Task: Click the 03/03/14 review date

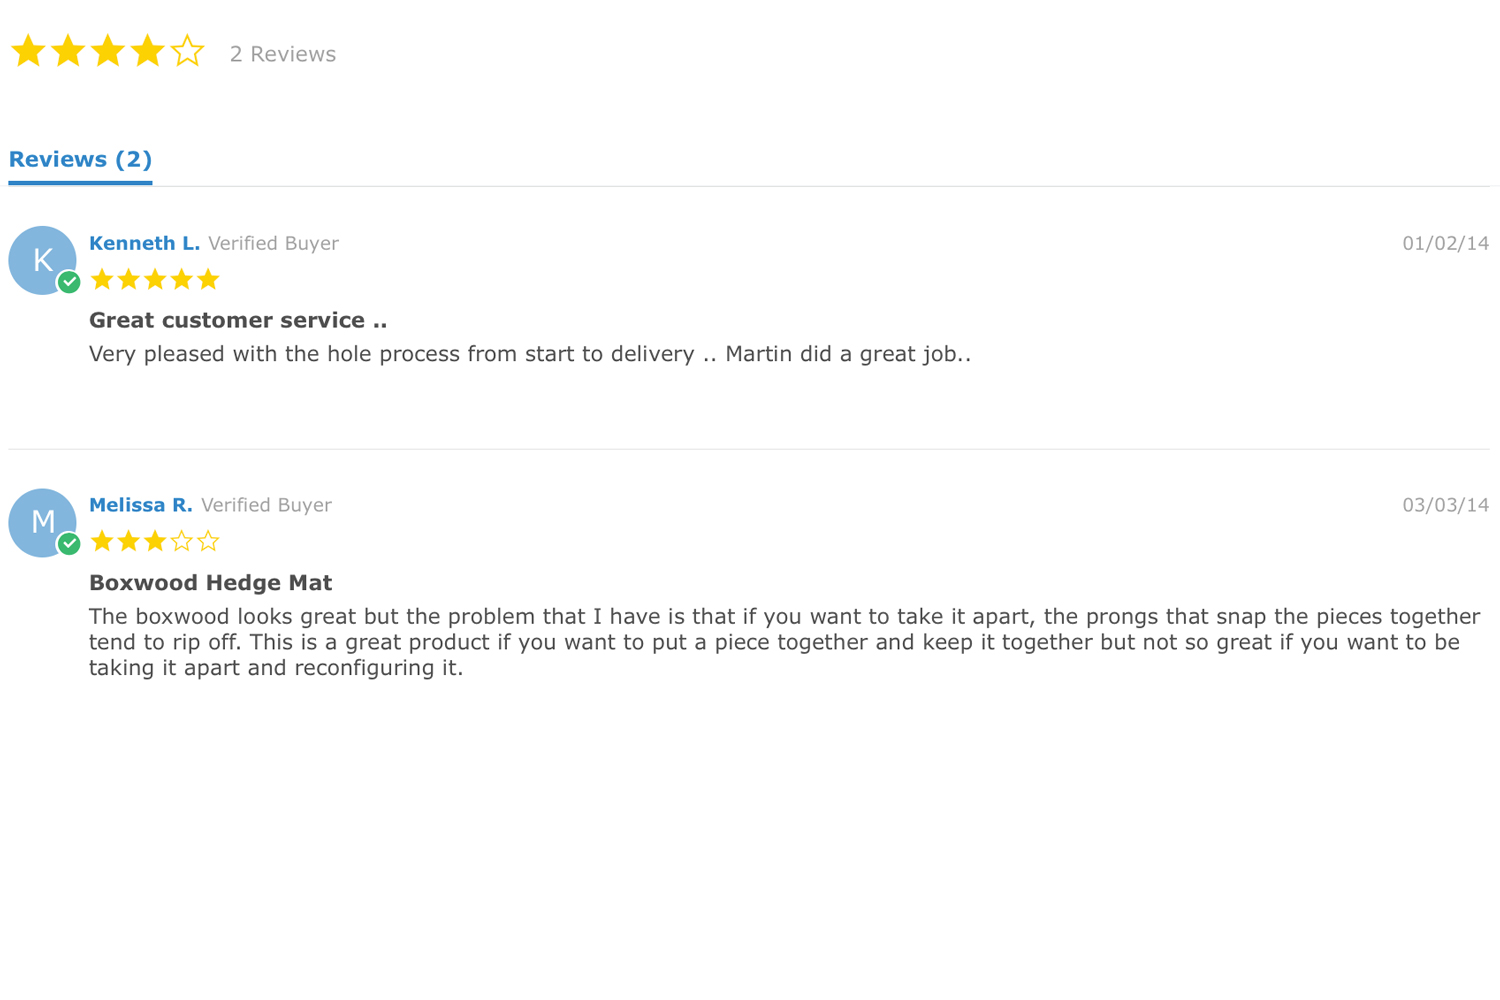Action: tap(1445, 505)
